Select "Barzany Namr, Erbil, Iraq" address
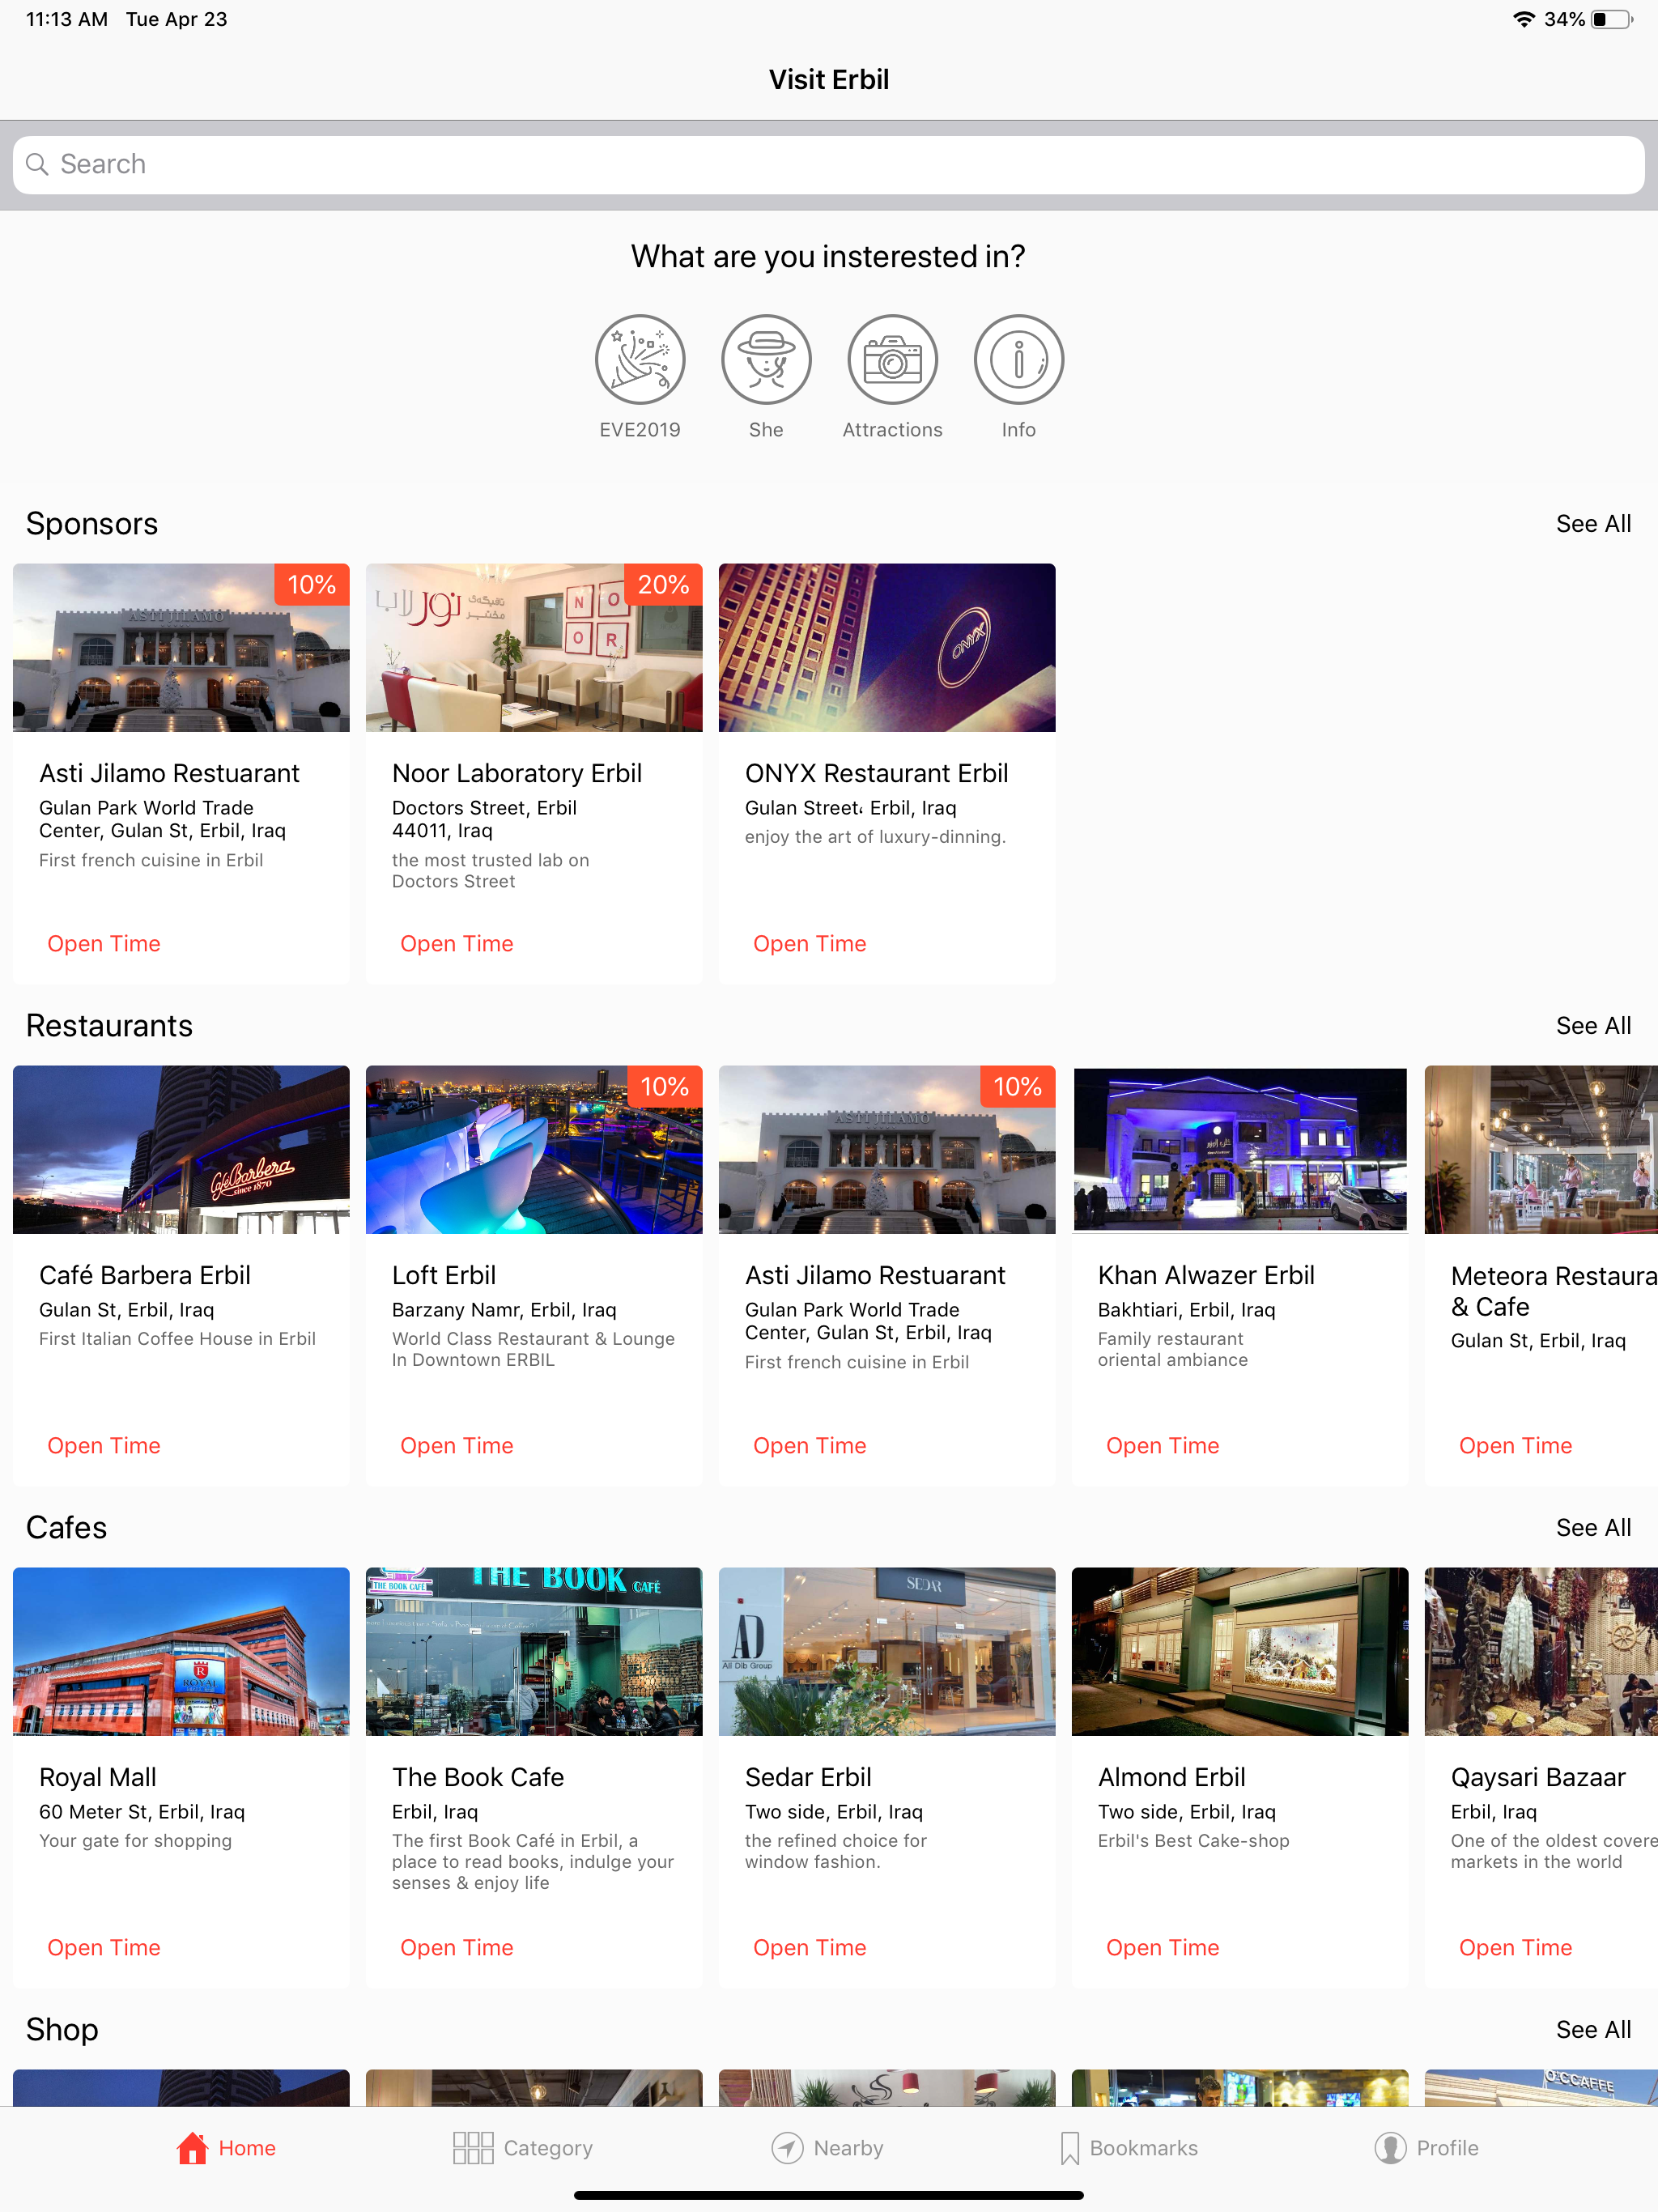Viewport: 1658px width, 2212px height. tap(504, 1310)
